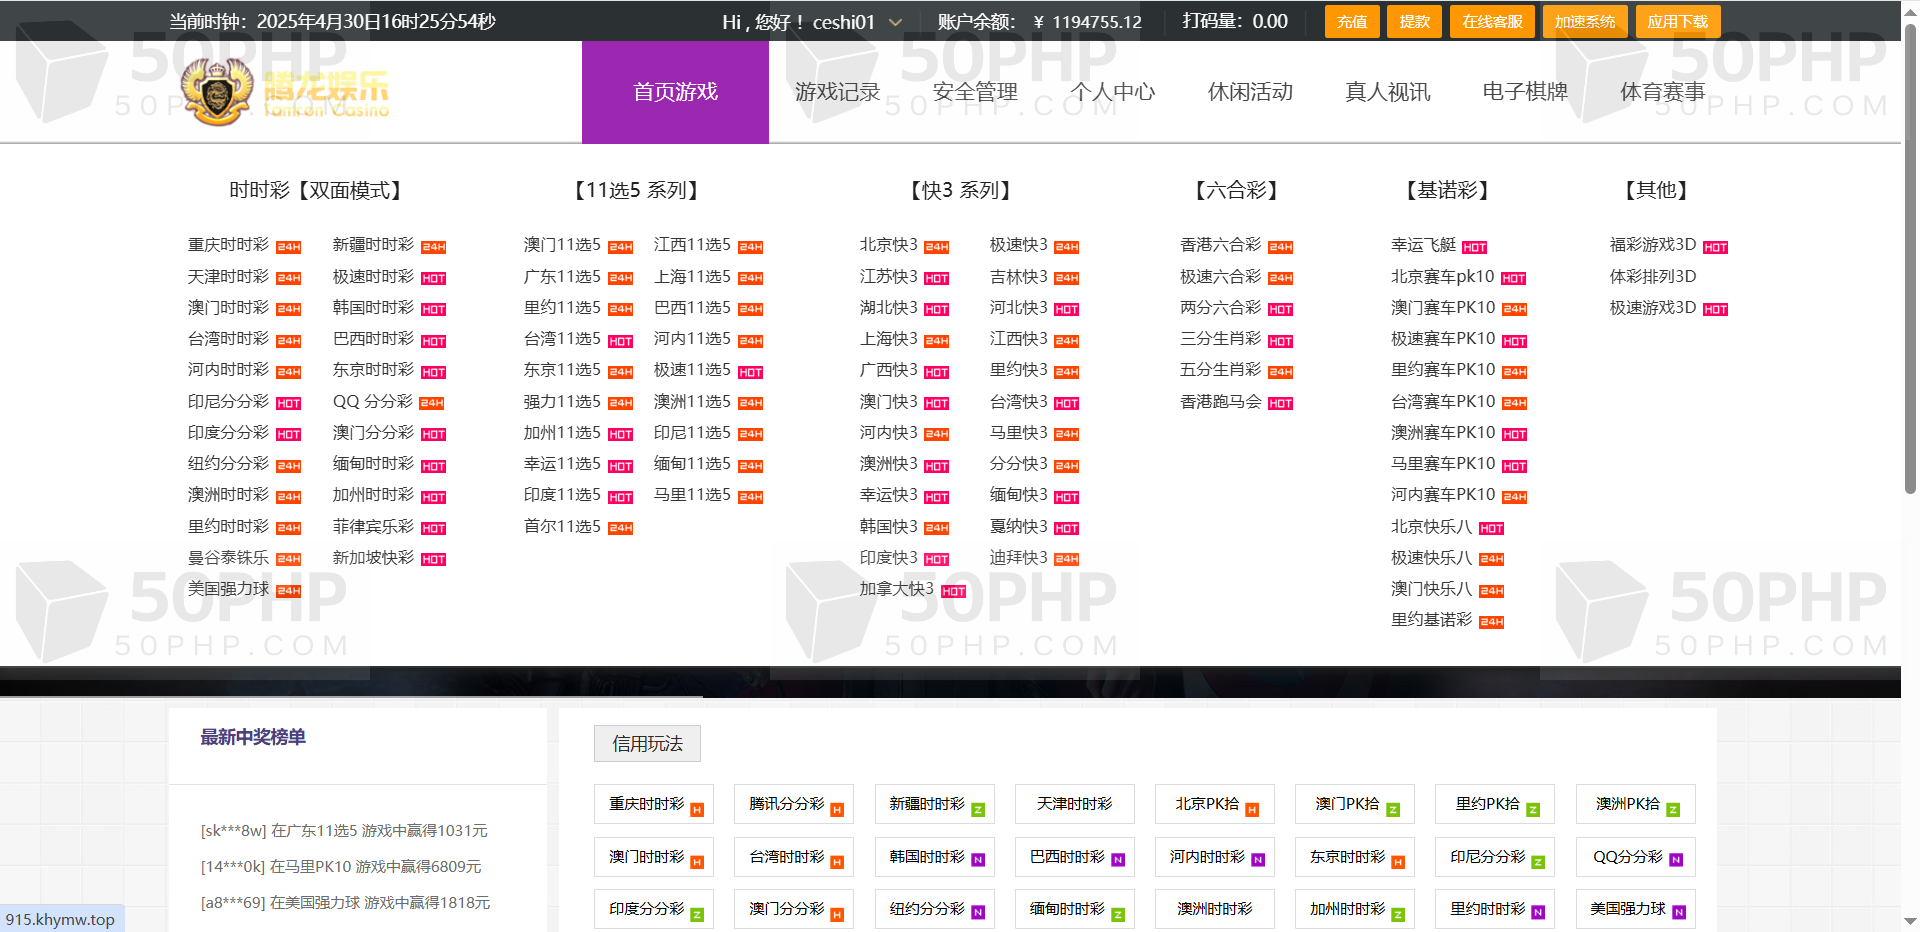Open the 加拿大快3 game link
1920x932 pixels.
click(896, 589)
